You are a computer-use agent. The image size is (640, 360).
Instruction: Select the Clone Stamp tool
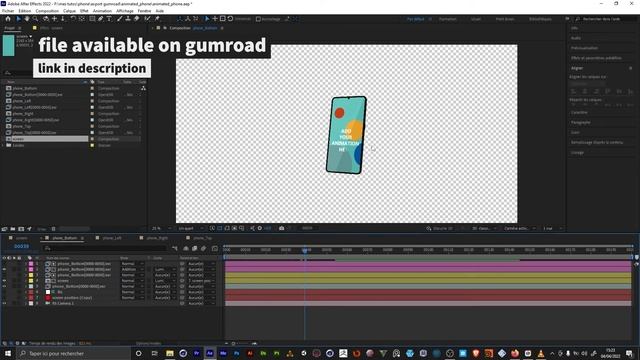tap(128, 19)
